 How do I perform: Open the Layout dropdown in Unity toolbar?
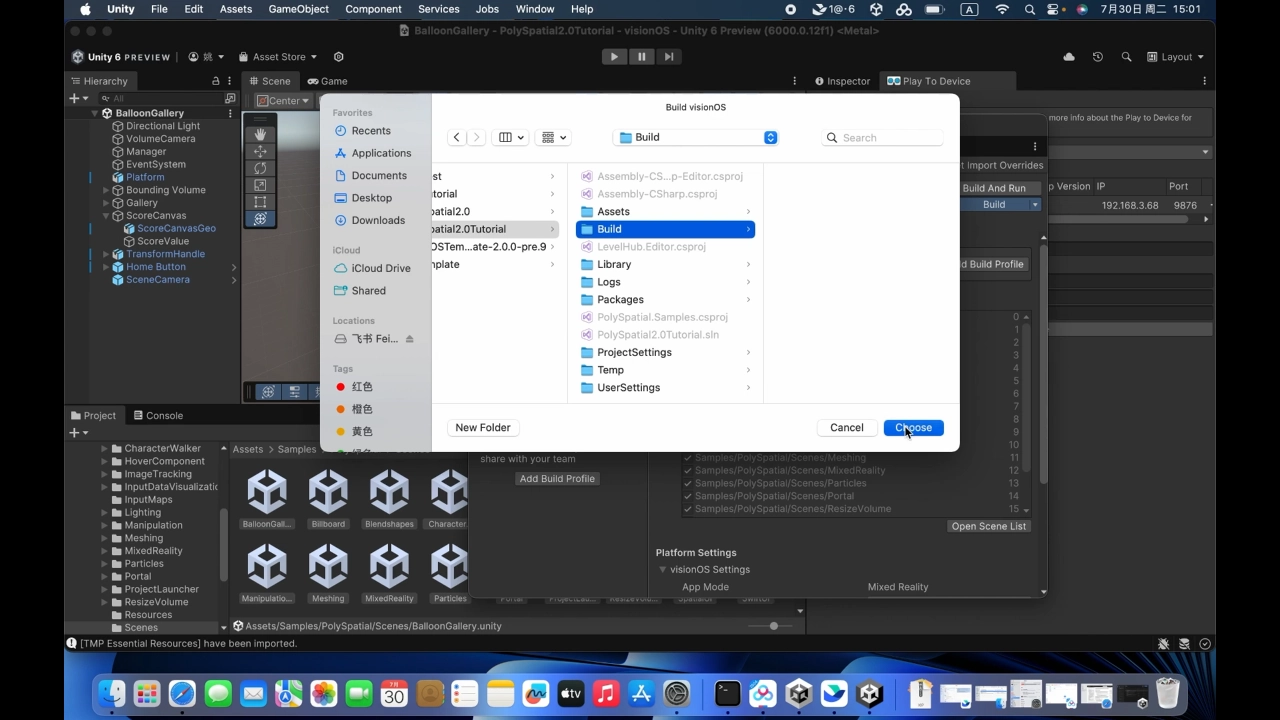pyautogui.click(x=1175, y=57)
